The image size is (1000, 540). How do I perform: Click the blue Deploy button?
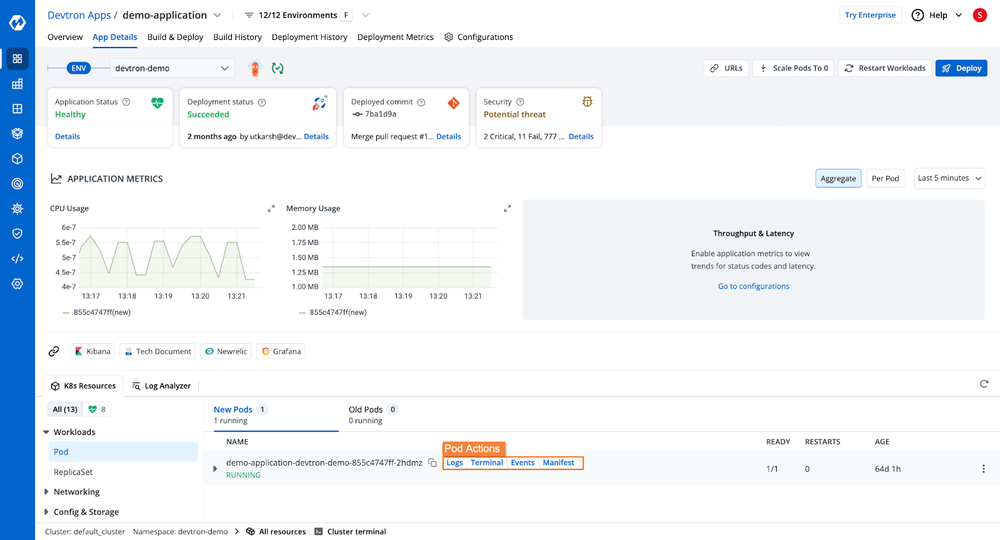(x=960, y=68)
